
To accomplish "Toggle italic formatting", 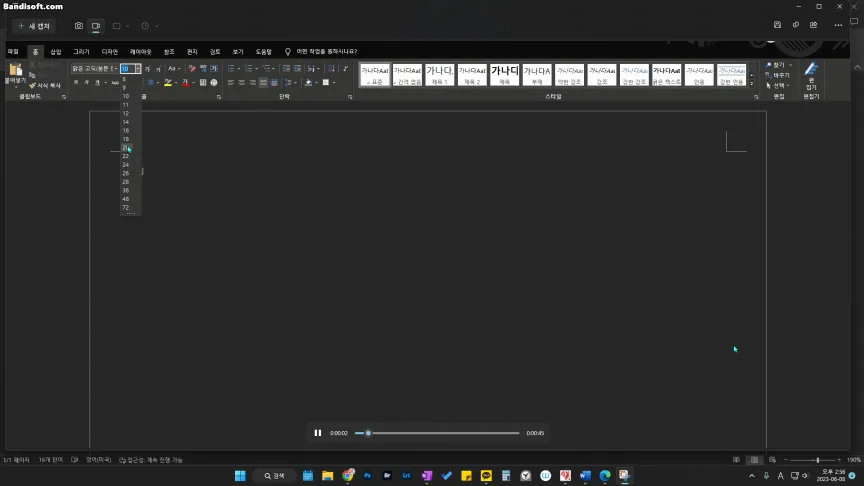I will pos(87,83).
